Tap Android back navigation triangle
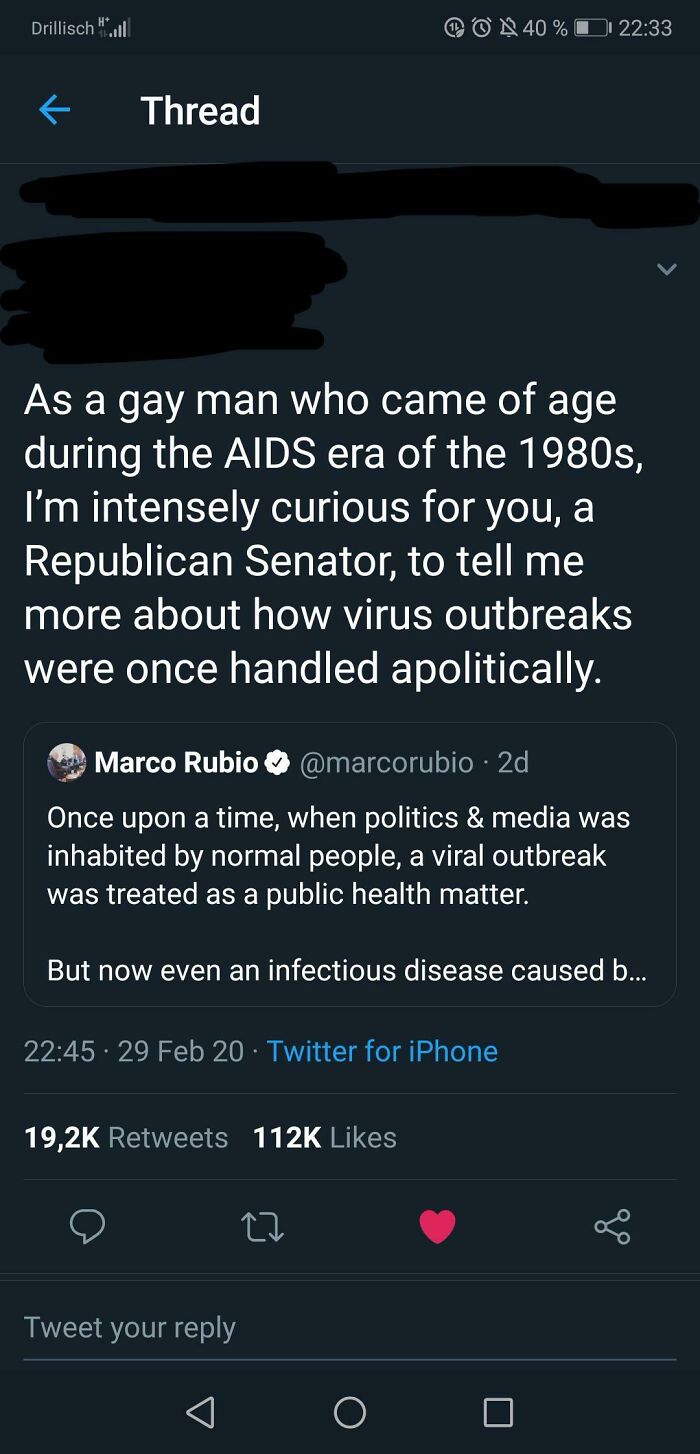700x1454 pixels. point(200,1411)
